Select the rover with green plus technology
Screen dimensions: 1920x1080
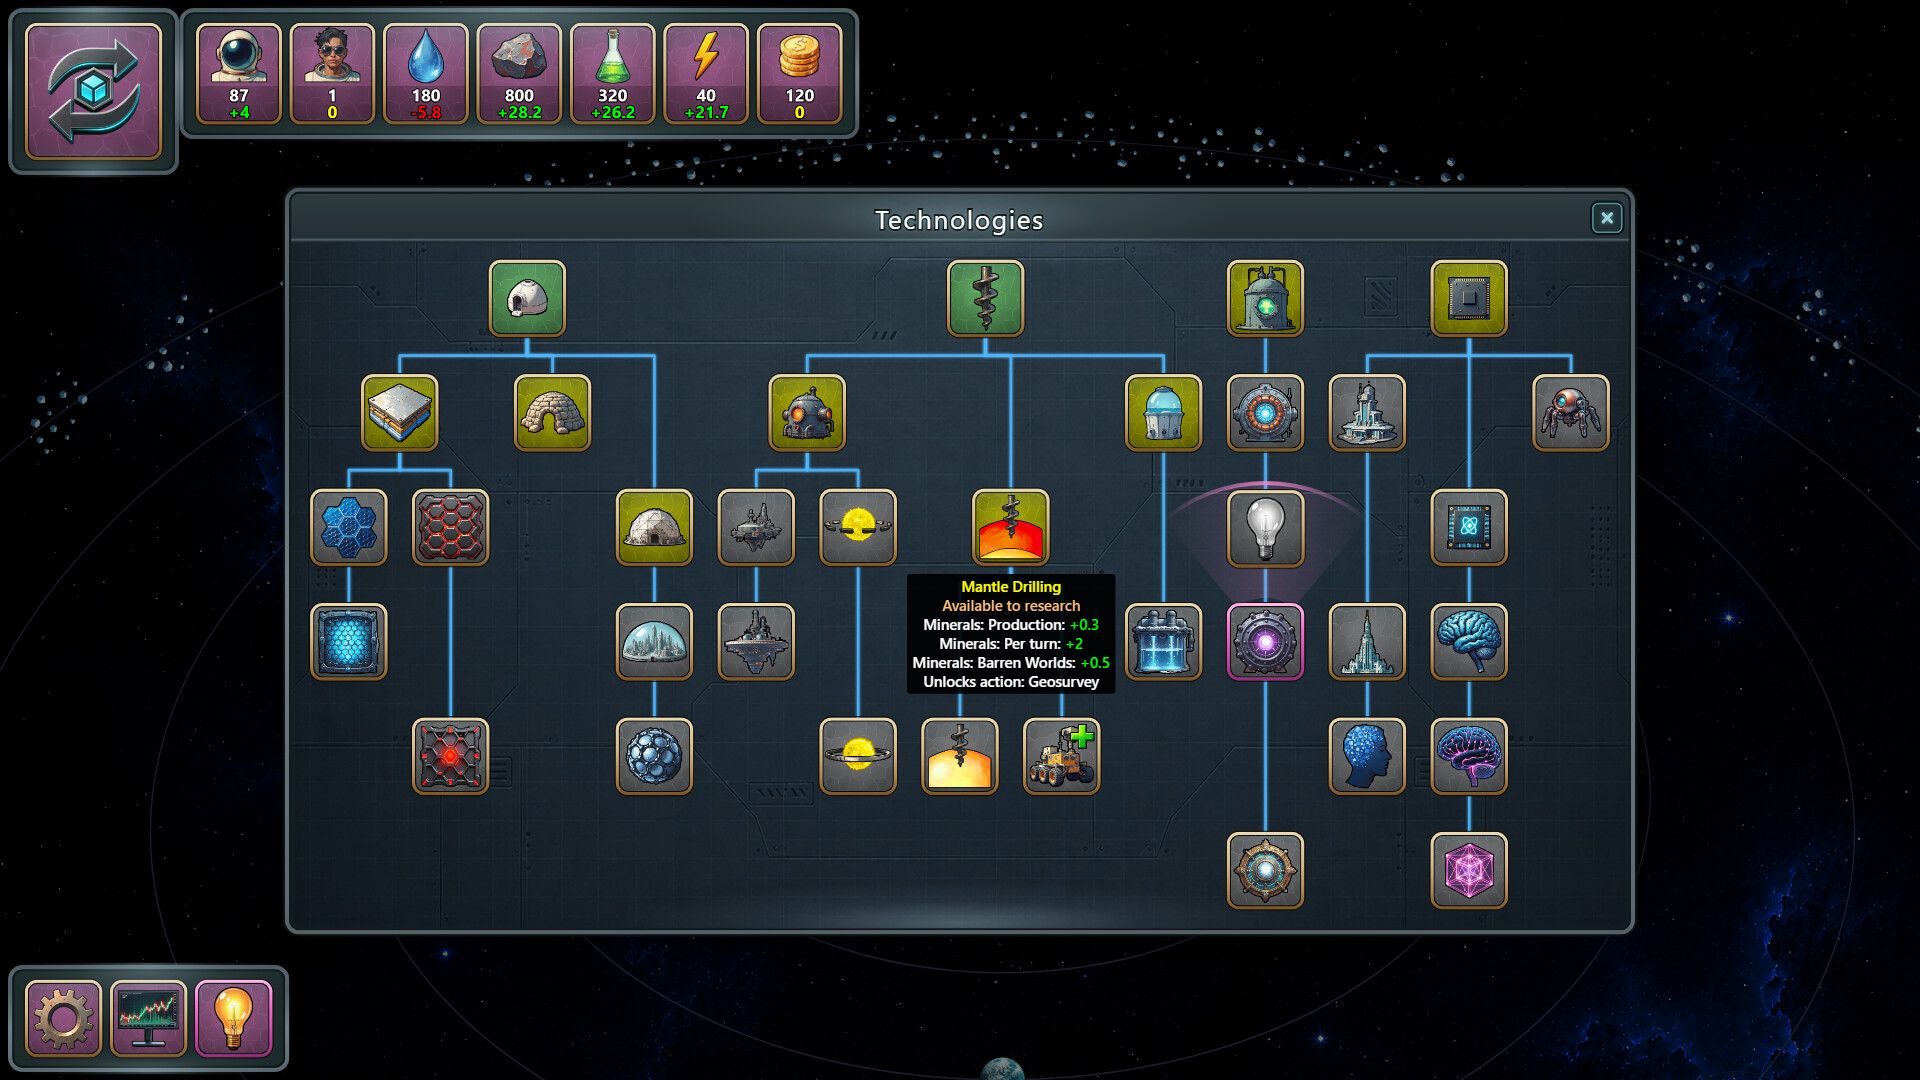1062,756
